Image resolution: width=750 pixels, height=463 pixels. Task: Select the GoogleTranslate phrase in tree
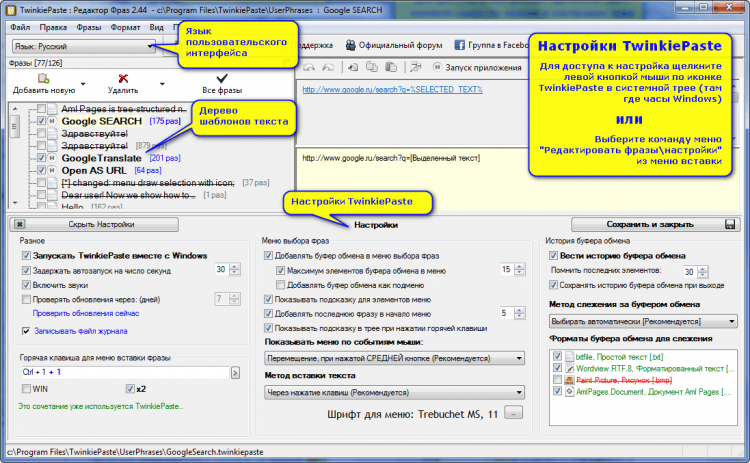click(101, 158)
